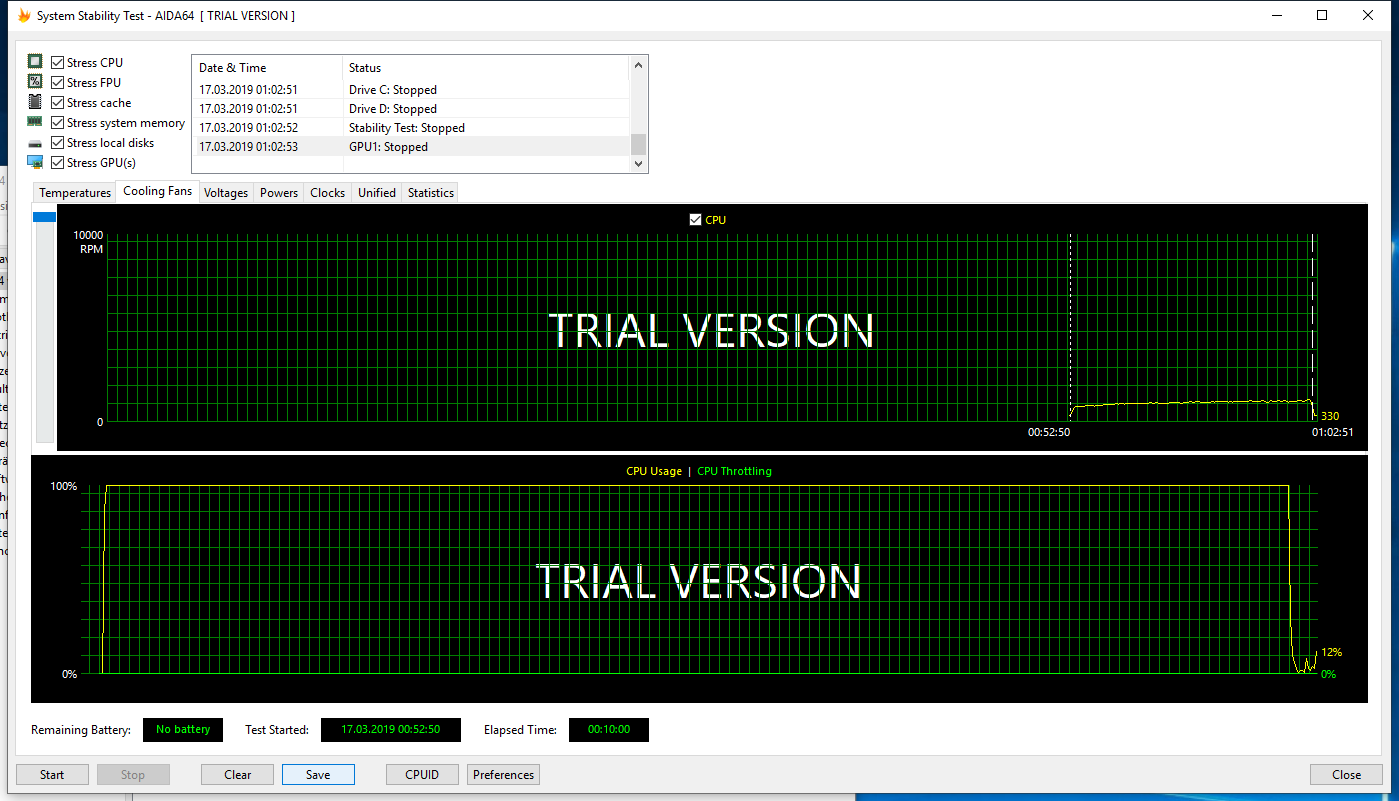Click the FPU percent icon
The height and width of the screenshot is (801, 1399).
pyautogui.click(x=35, y=82)
